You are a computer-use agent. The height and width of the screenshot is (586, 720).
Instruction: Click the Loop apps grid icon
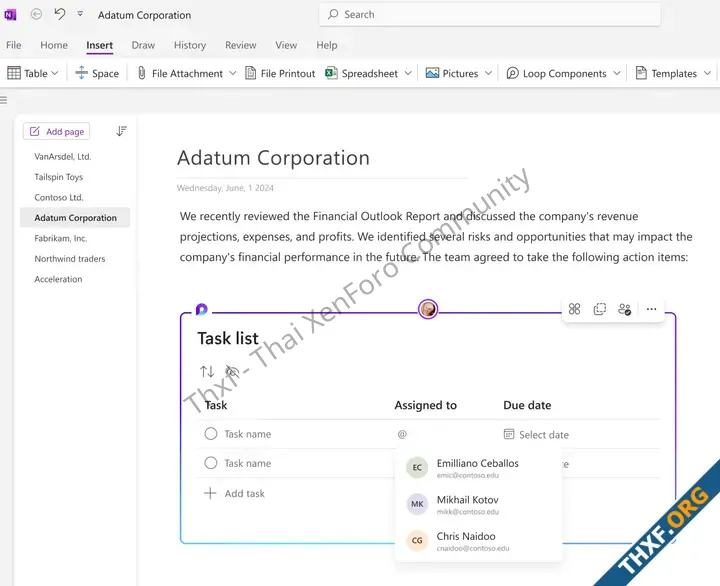click(574, 309)
